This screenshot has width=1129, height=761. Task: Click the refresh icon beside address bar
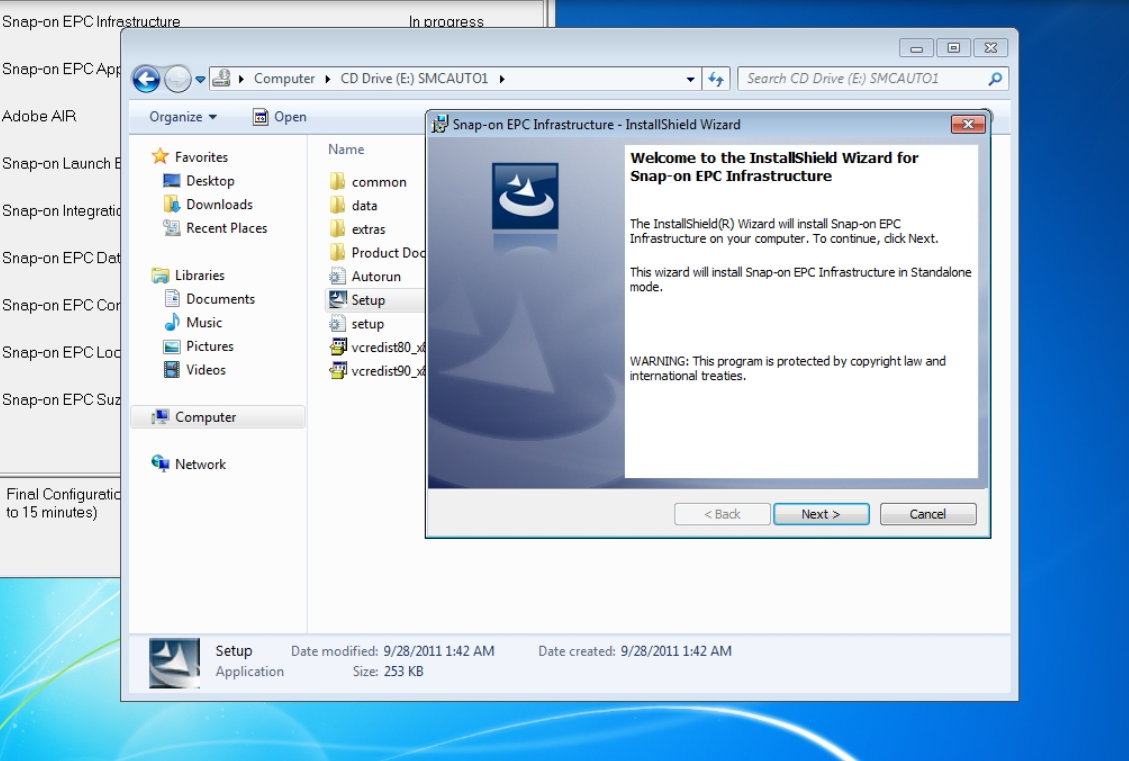[x=716, y=78]
